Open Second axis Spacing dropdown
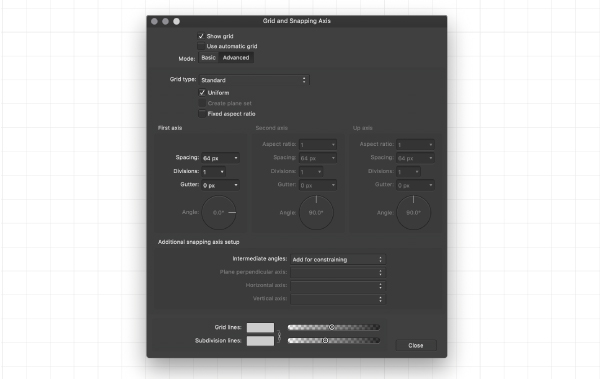600x379 pixels. pos(318,158)
